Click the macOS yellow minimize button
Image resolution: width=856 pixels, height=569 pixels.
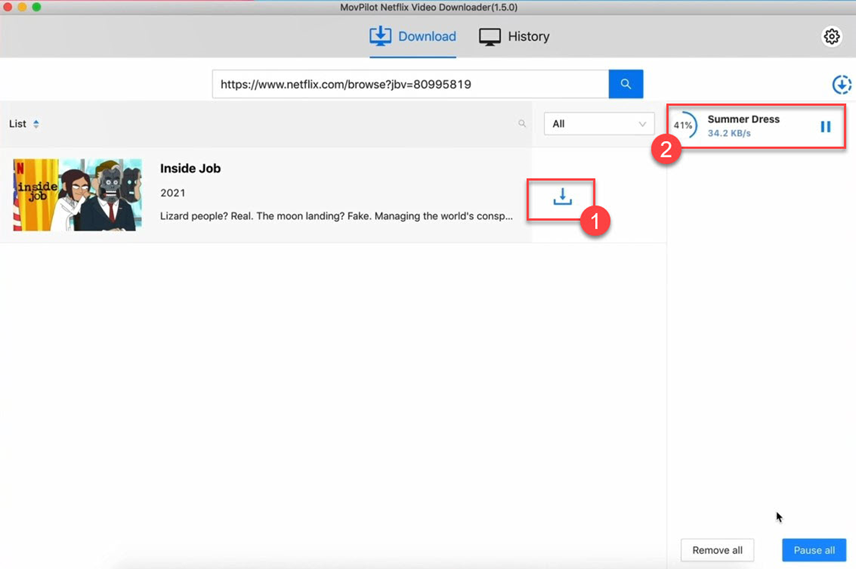22,7
